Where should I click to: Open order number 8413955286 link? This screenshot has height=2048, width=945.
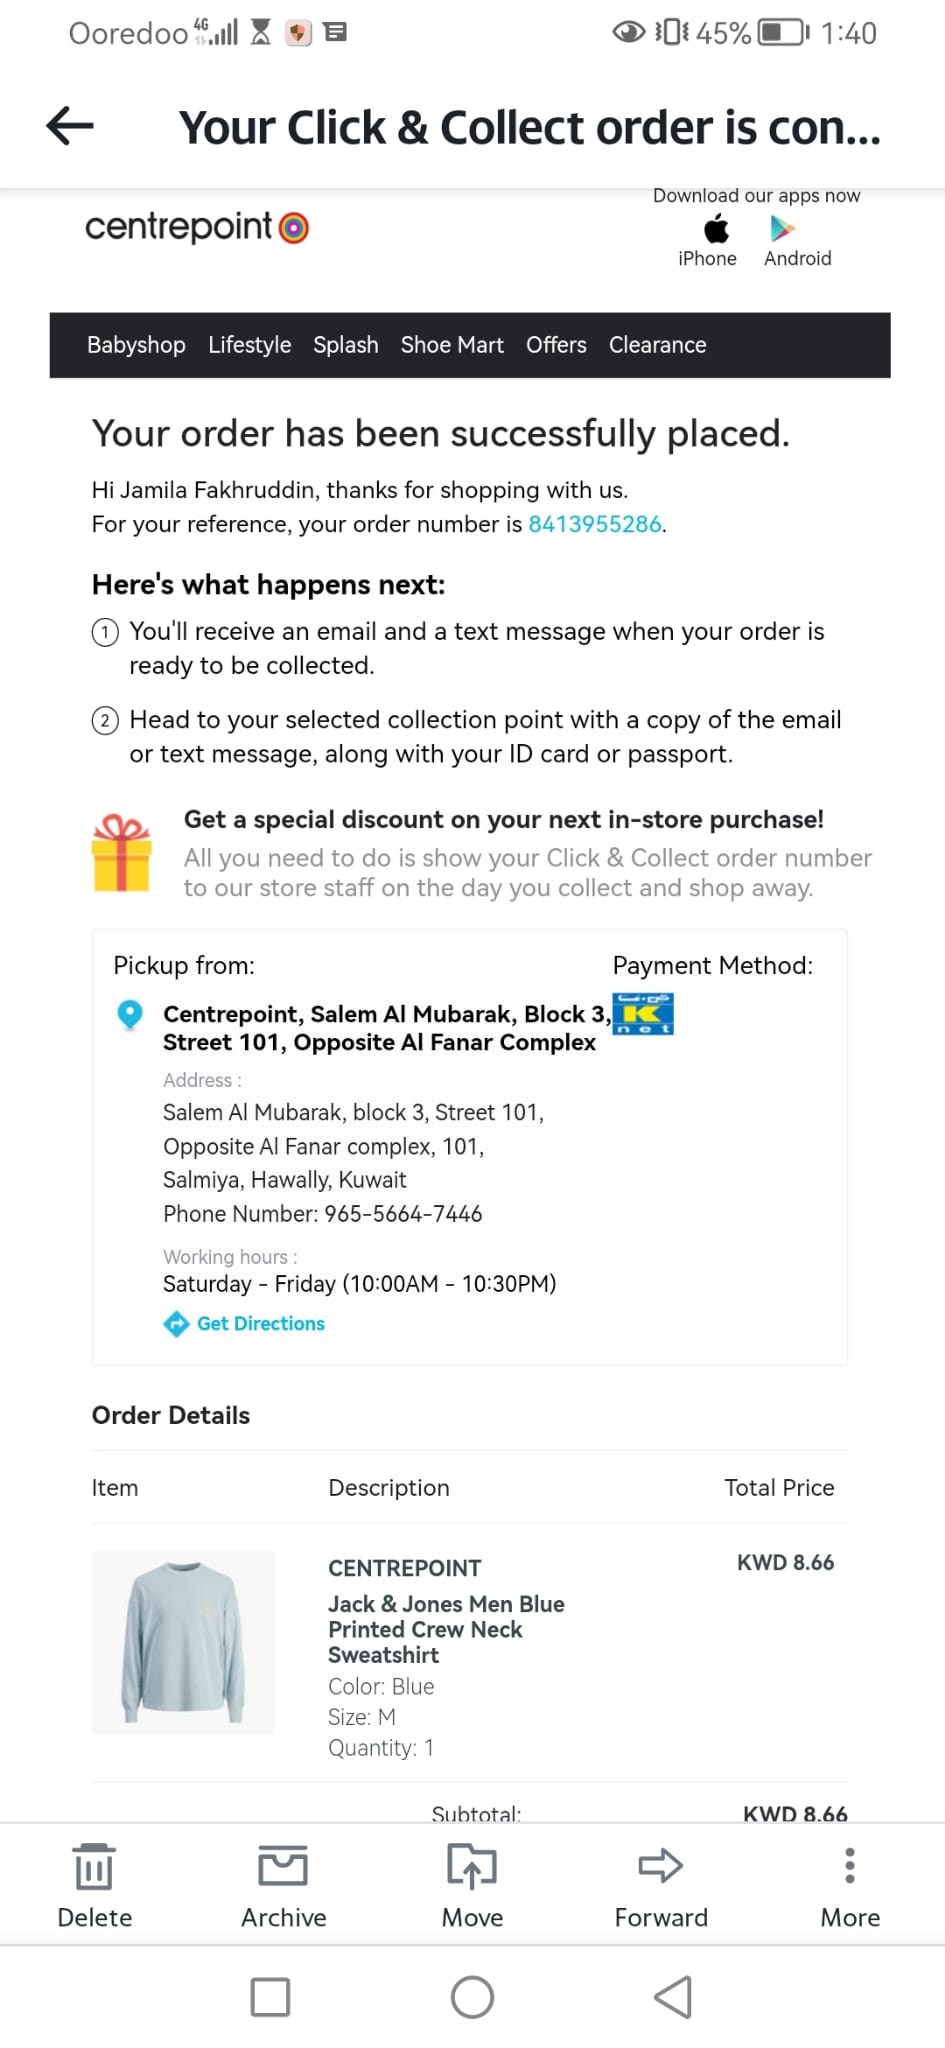click(595, 525)
